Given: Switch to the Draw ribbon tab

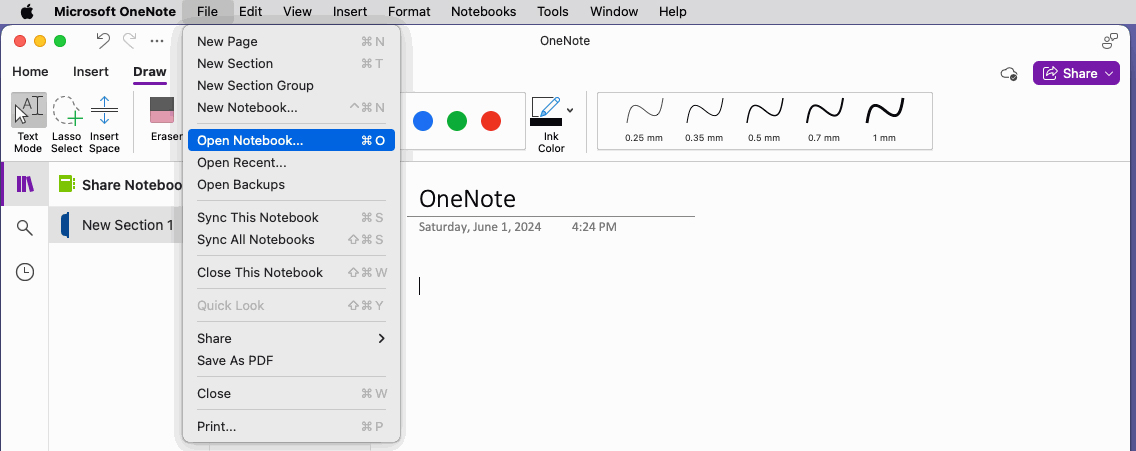Looking at the screenshot, I should 150,72.
